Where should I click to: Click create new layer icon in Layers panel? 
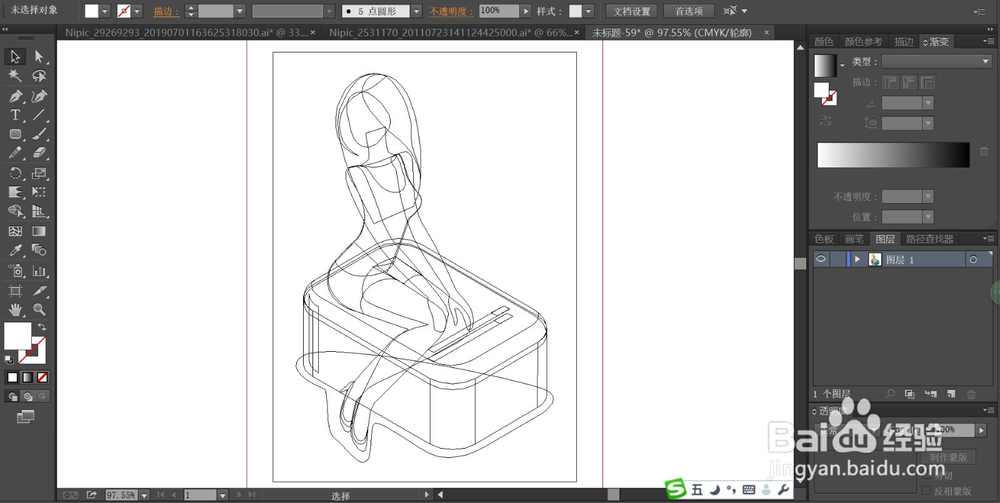[951, 395]
